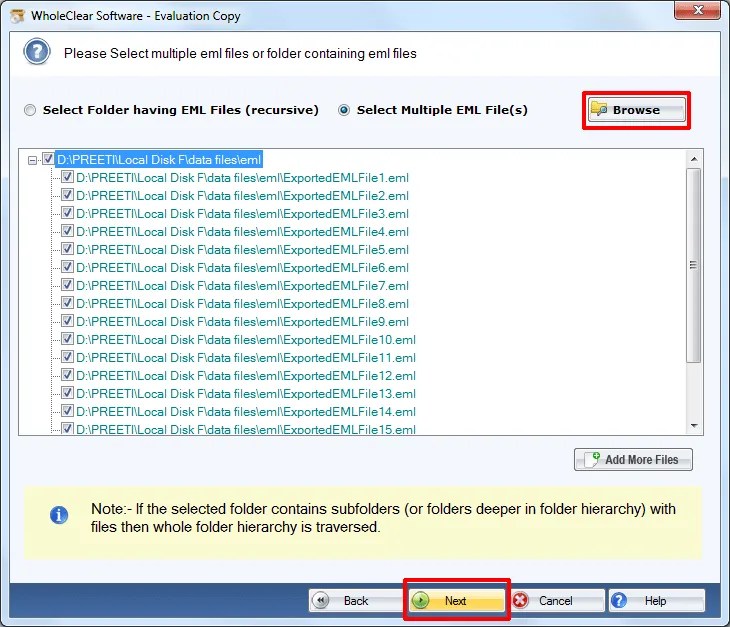Click WholeClear app icon in title bar
Viewport: 730px width, 627px height.
click(x=18, y=15)
